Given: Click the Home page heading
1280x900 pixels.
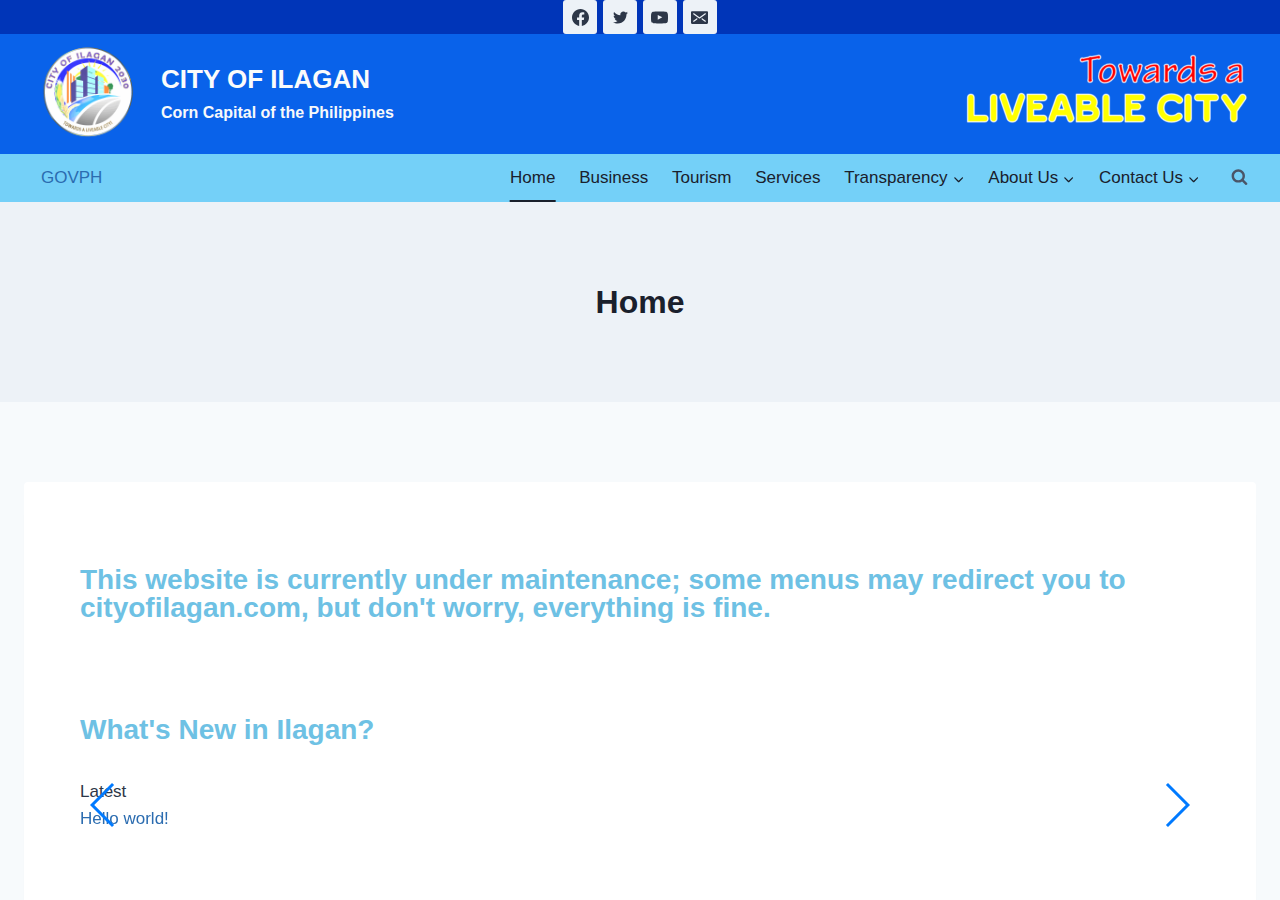Looking at the screenshot, I should click(x=640, y=302).
